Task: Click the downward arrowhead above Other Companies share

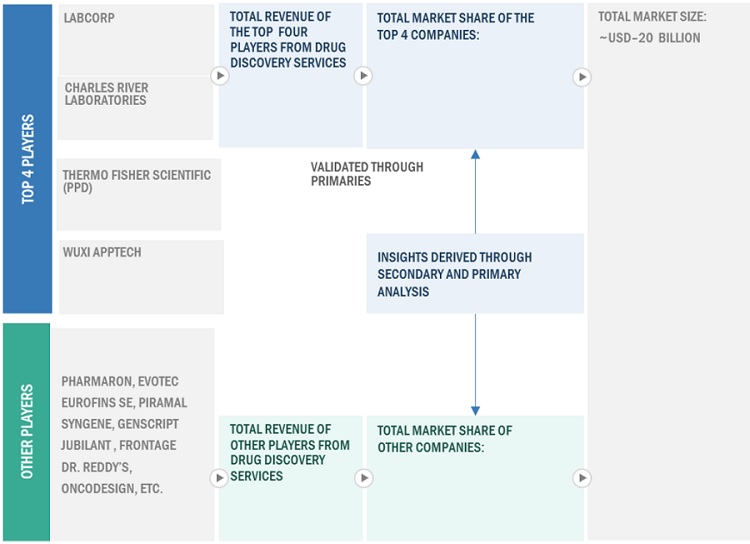Action: pos(475,410)
